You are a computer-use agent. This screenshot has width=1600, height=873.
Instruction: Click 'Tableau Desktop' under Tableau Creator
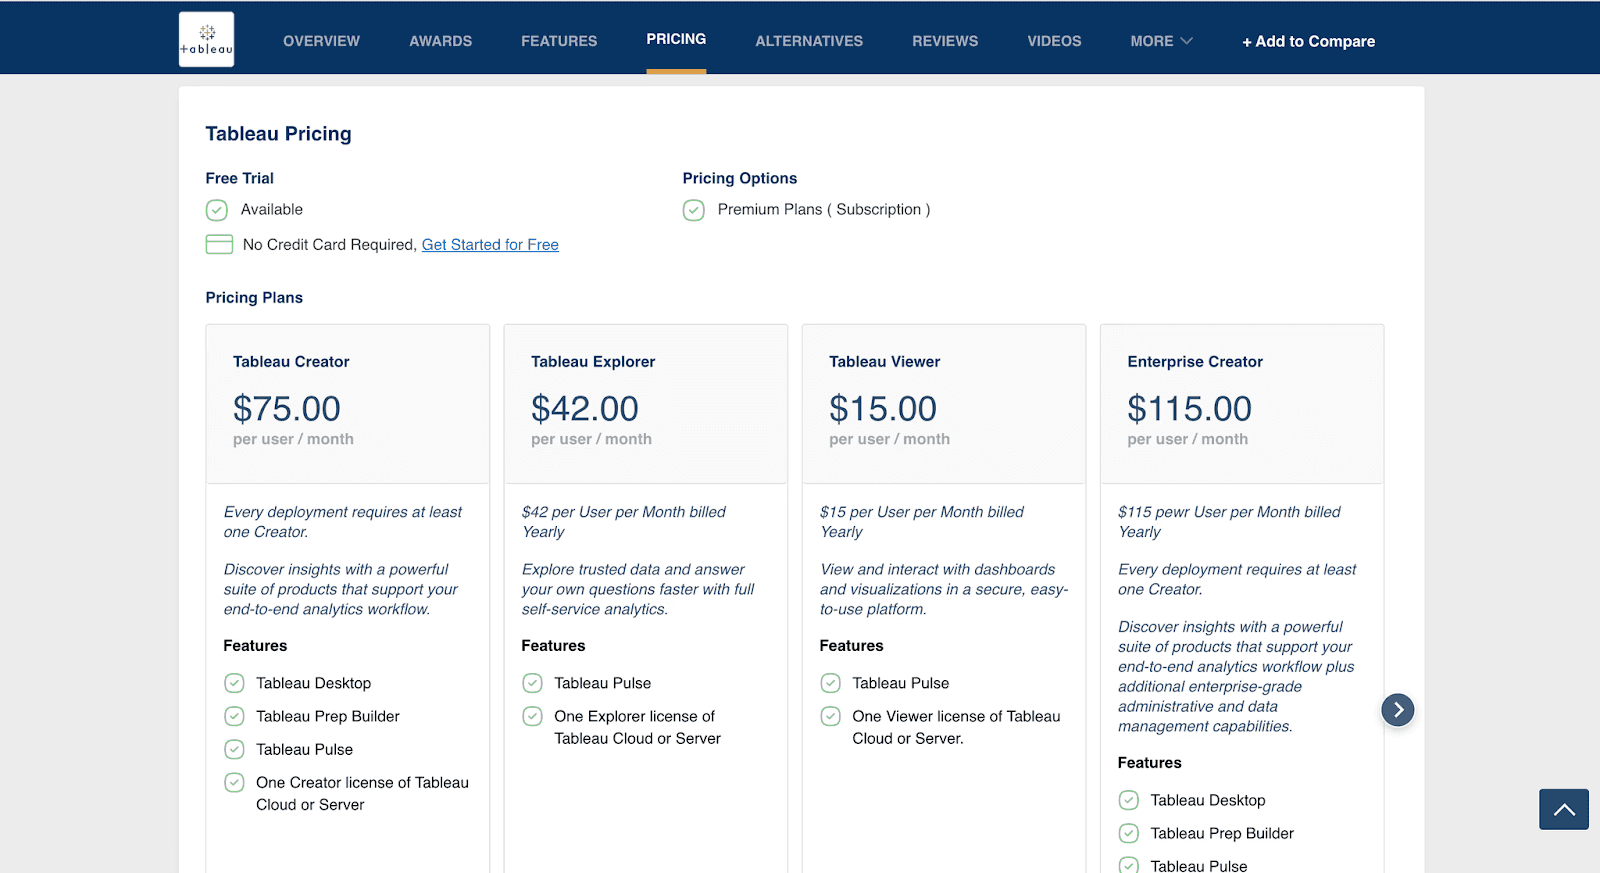point(313,683)
